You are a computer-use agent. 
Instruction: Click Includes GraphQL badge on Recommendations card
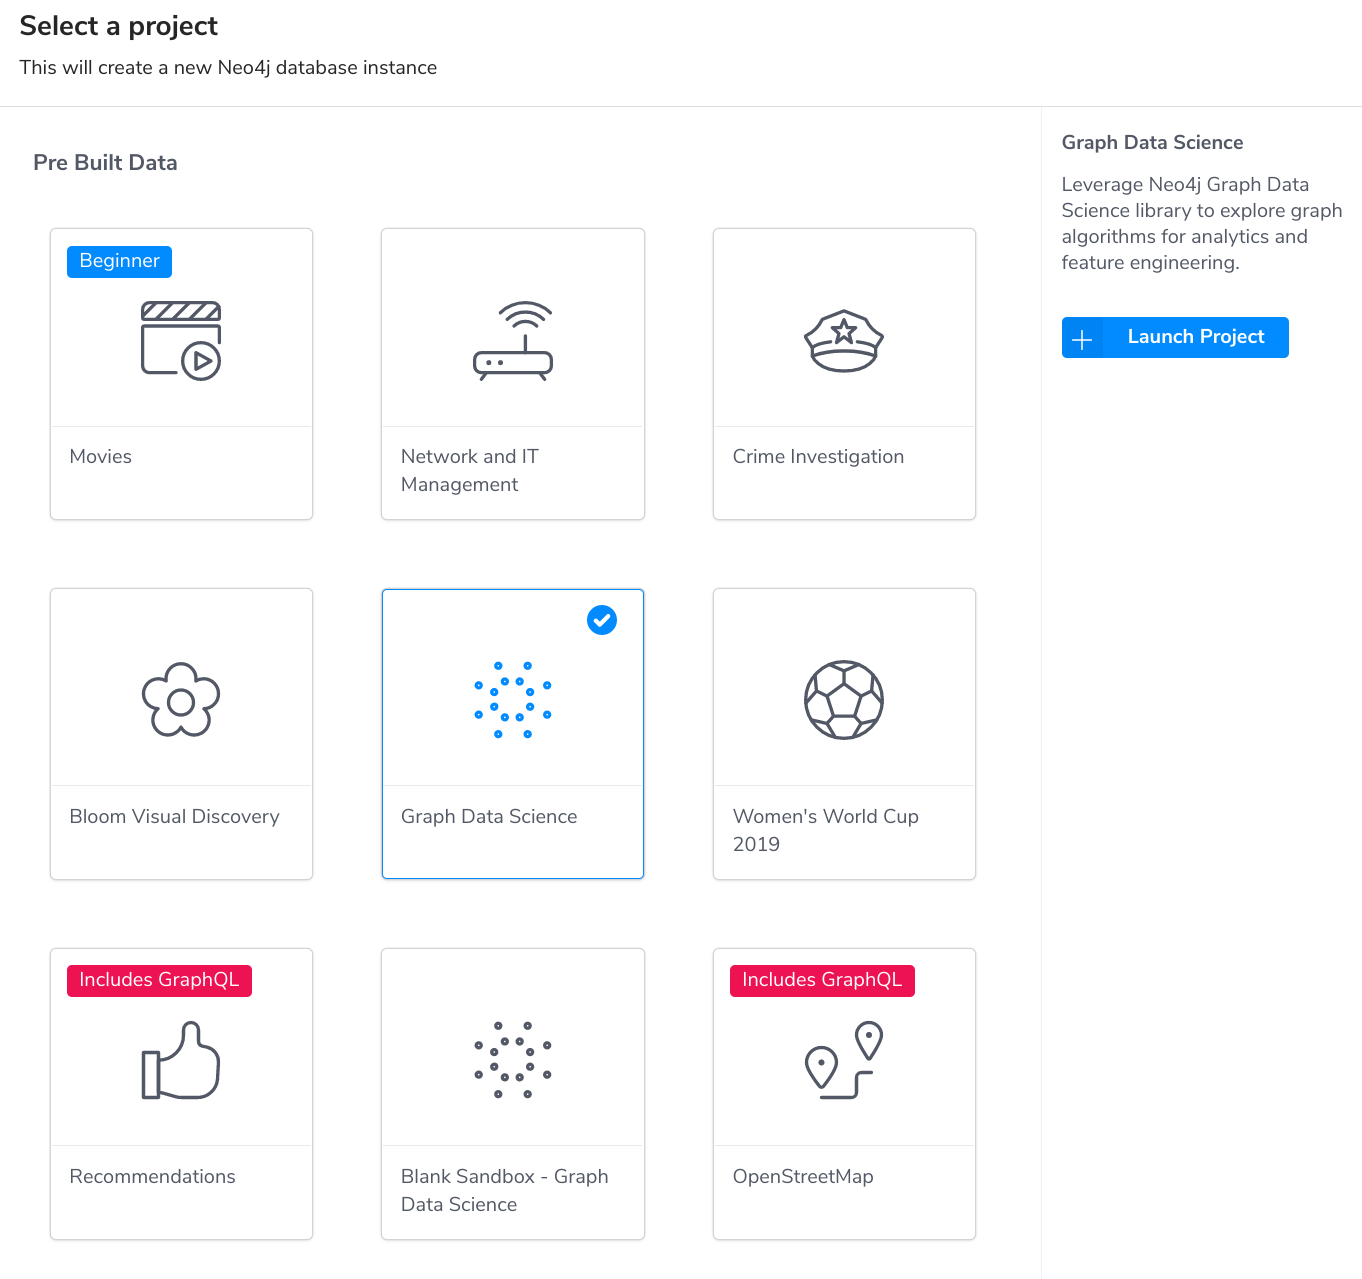[x=159, y=980]
